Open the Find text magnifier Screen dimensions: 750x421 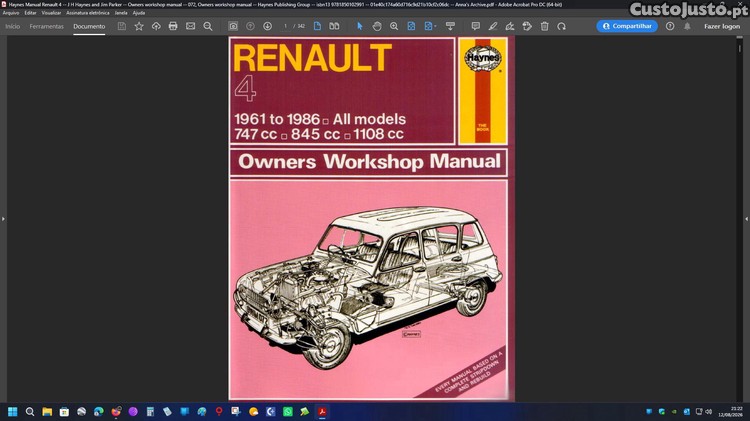[208, 26]
